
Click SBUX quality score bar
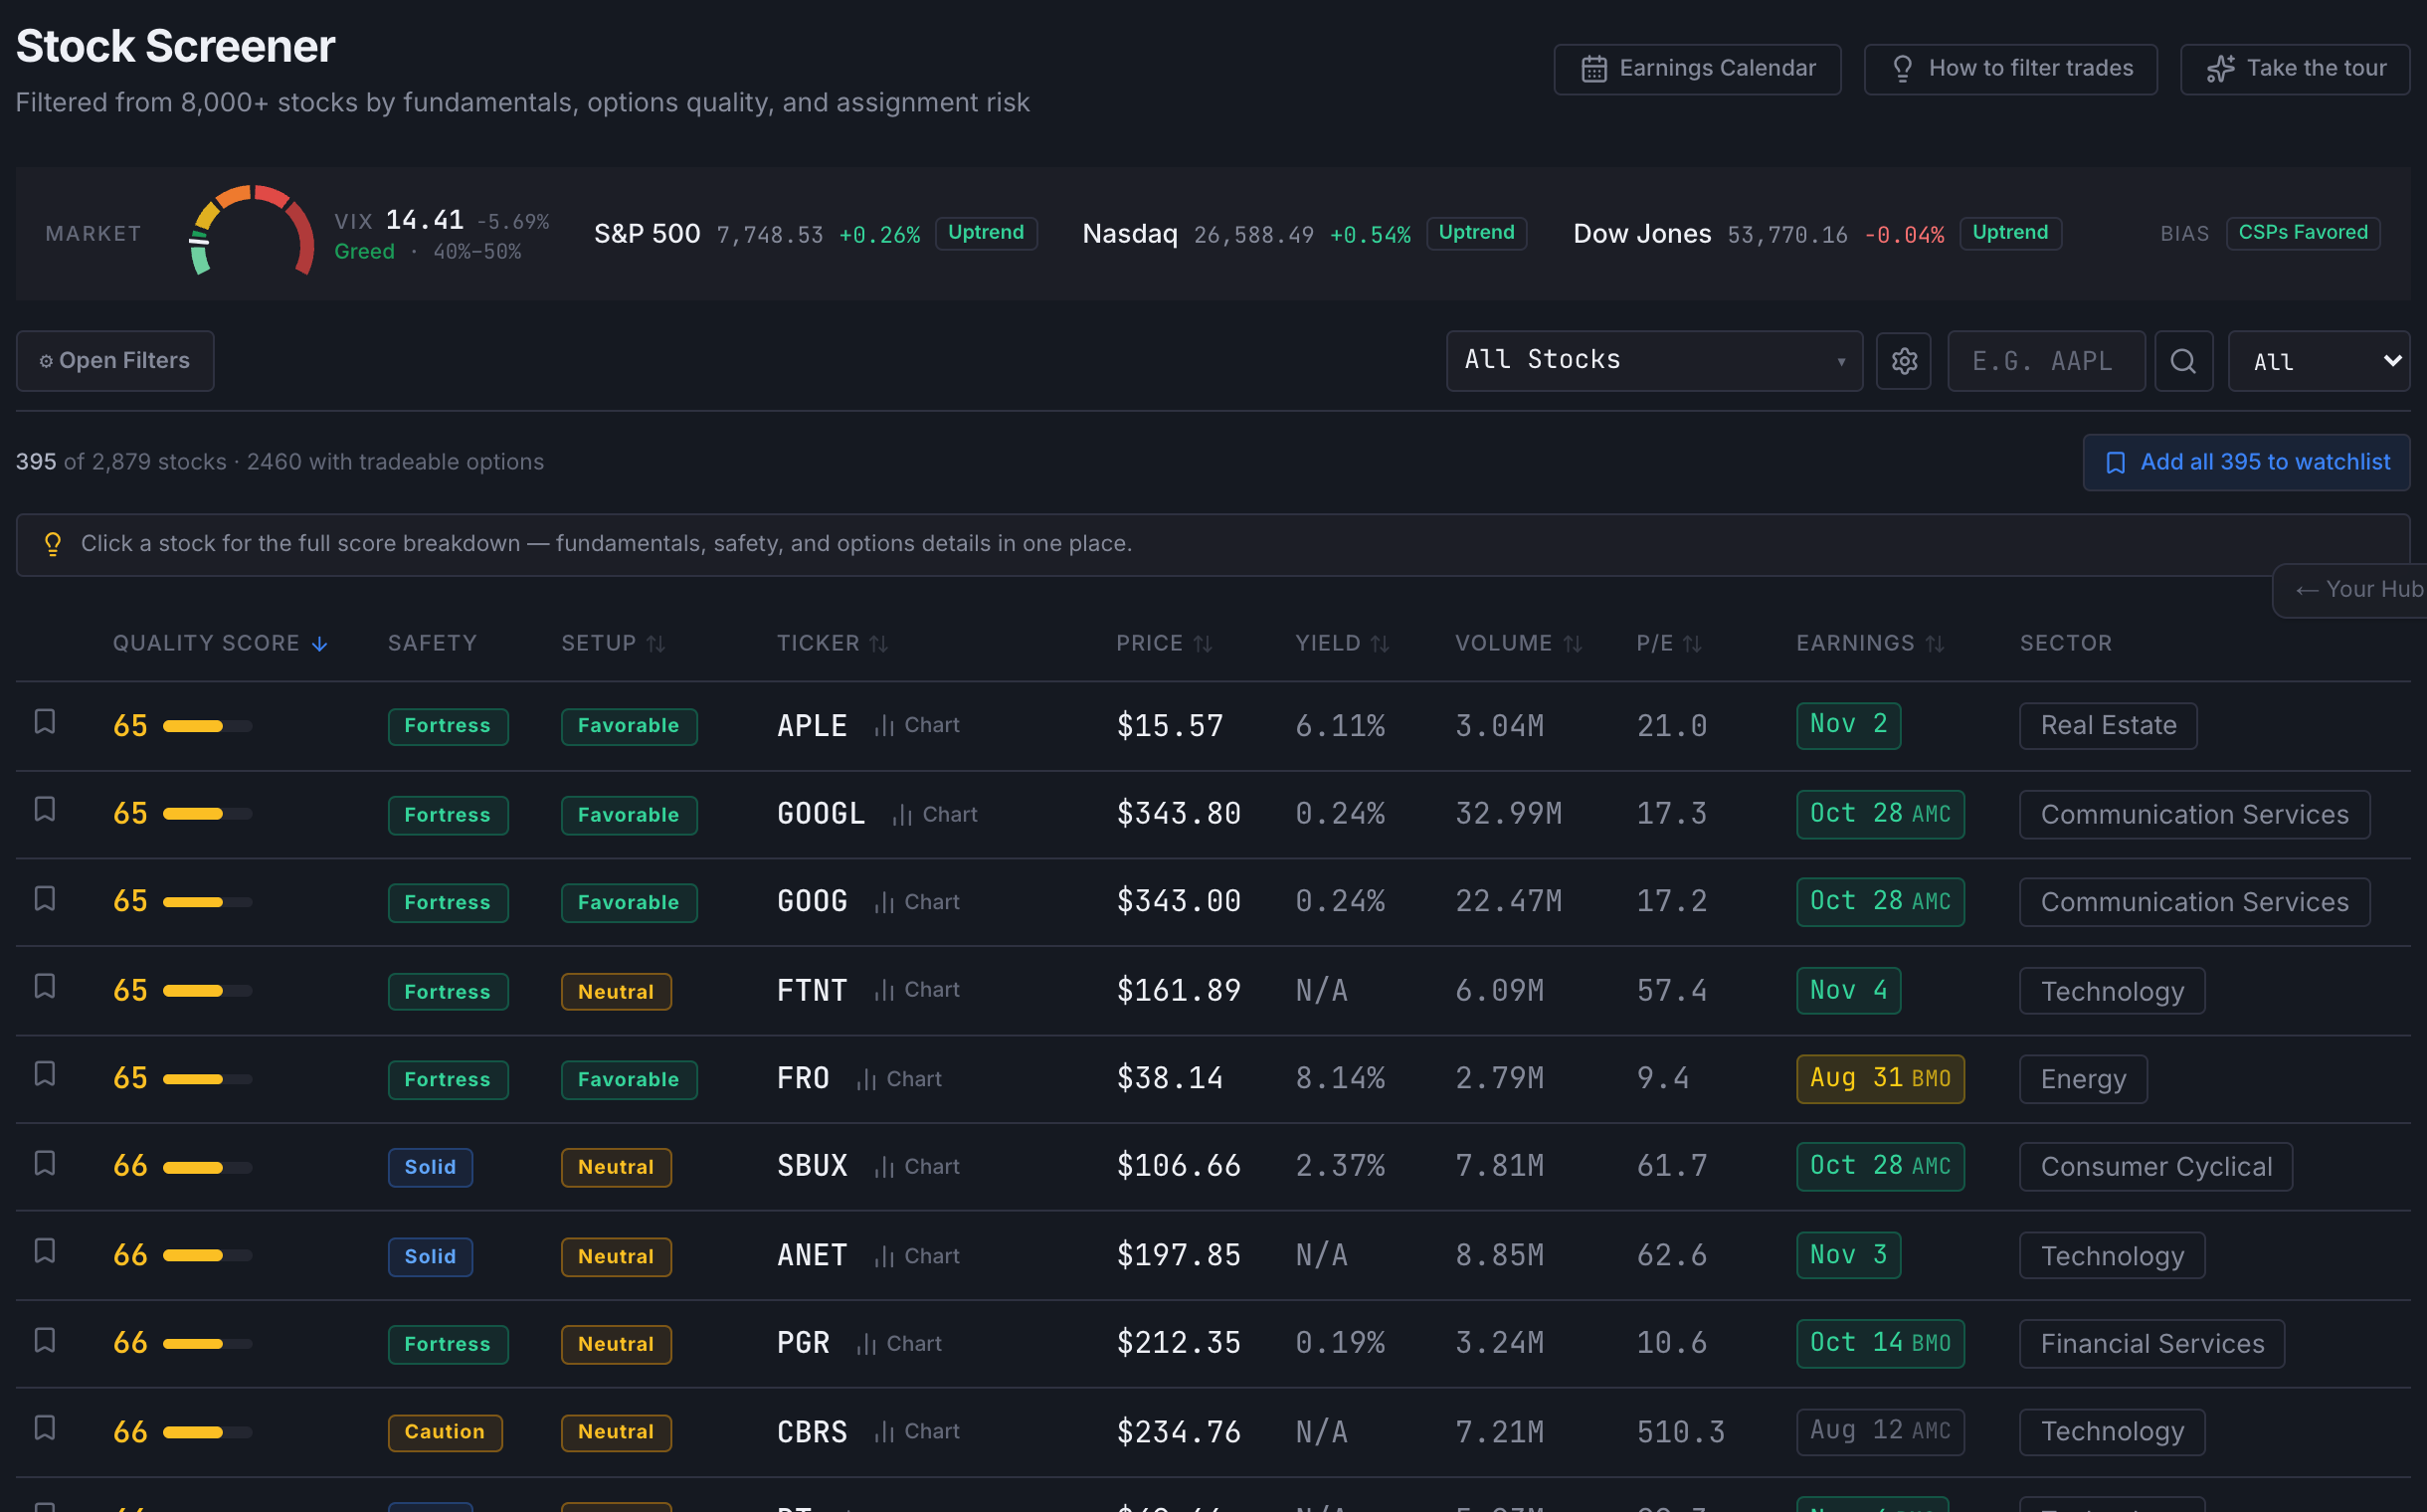(207, 1168)
